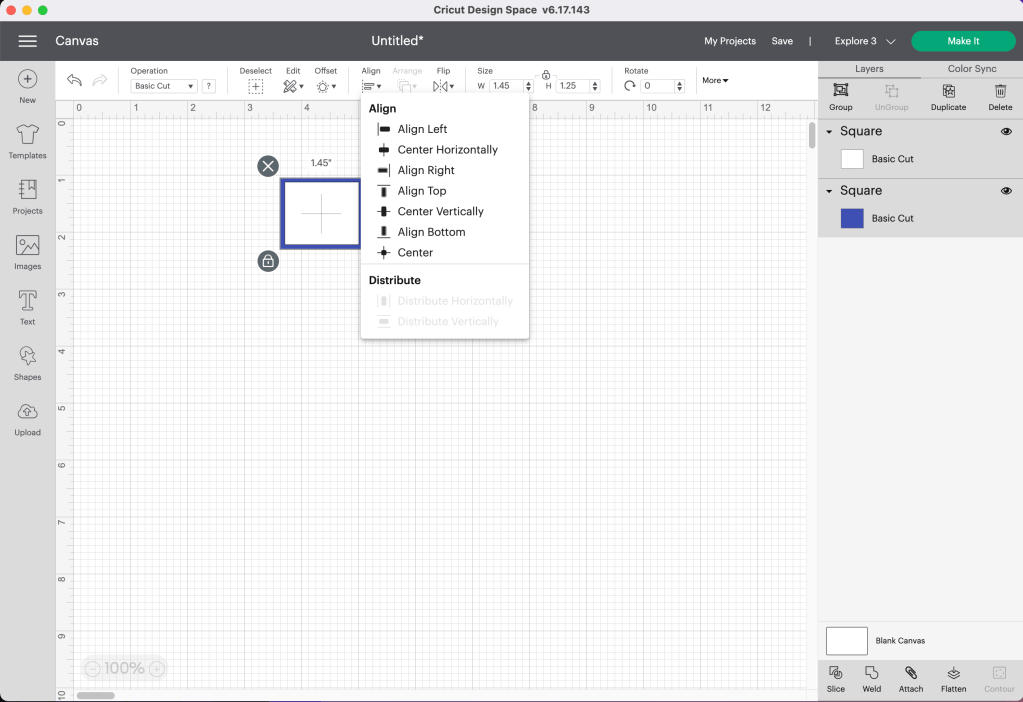Toggle the size aspect ratio lock
The height and width of the screenshot is (702, 1023).
pyautogui.click(x=546, y=75)
